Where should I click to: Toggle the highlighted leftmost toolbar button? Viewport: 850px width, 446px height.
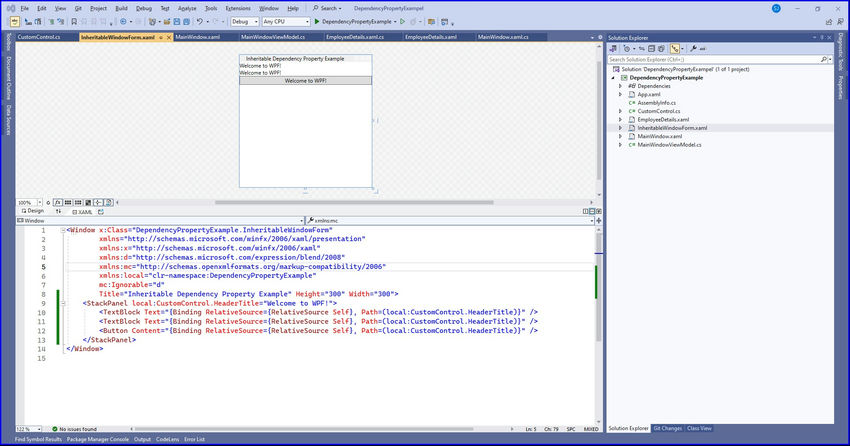point(15,22)
